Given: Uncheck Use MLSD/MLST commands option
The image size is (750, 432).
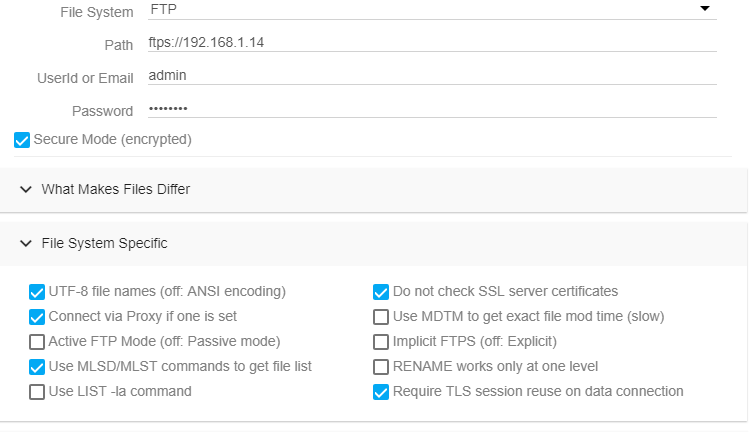Looking at the screenshot, I should (38, 367).
